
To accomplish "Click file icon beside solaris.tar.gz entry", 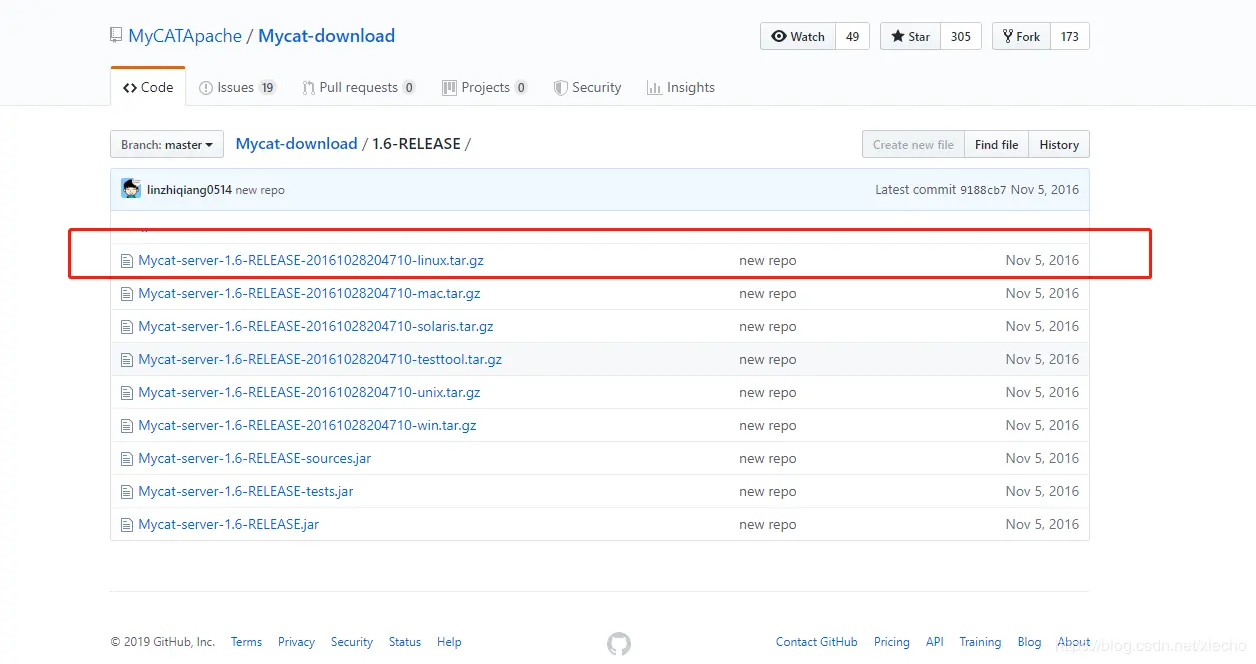I will (x=126, y=327).
